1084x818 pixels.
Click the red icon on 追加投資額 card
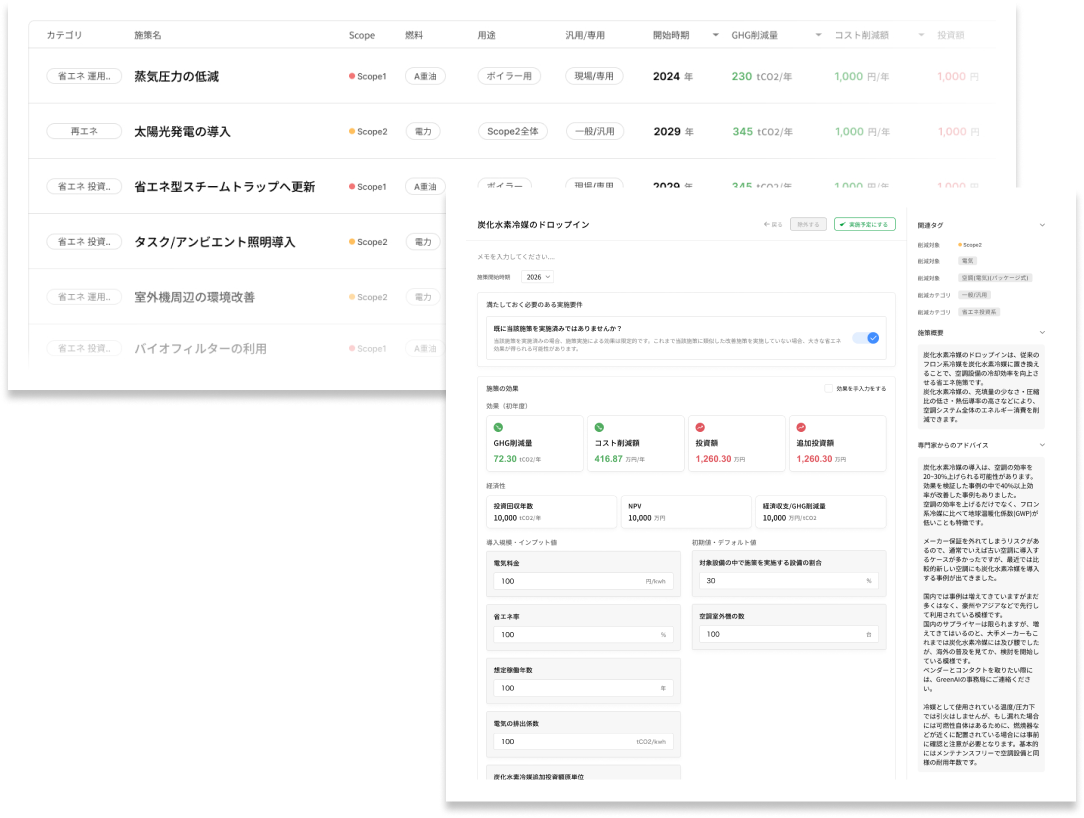click(x=799, y=427)
